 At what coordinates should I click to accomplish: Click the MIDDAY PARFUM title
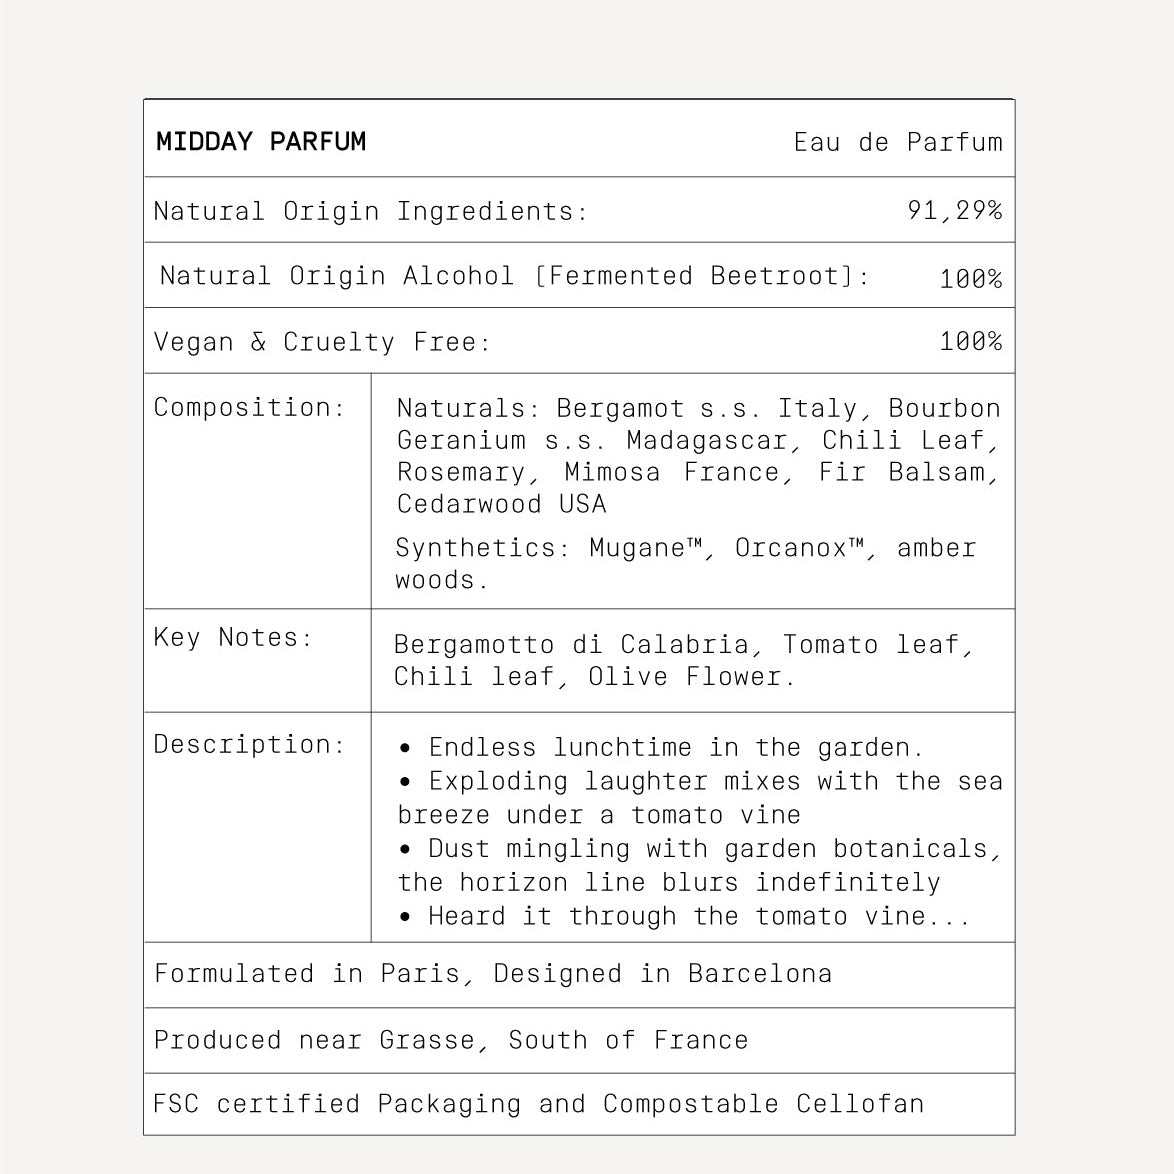(261, 142)
